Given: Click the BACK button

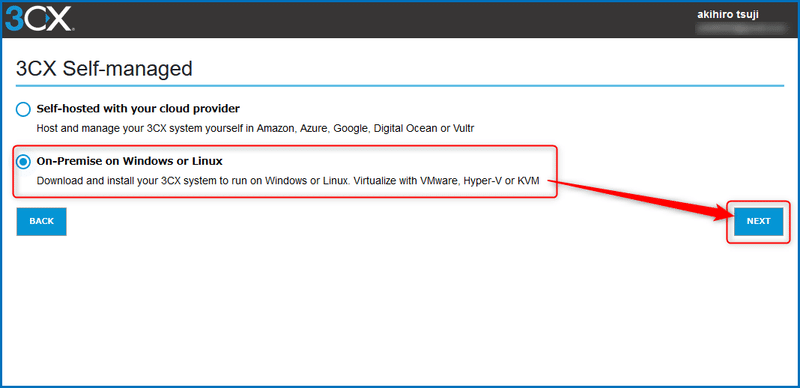Looking at the screenshot, I should coord(41,222).
